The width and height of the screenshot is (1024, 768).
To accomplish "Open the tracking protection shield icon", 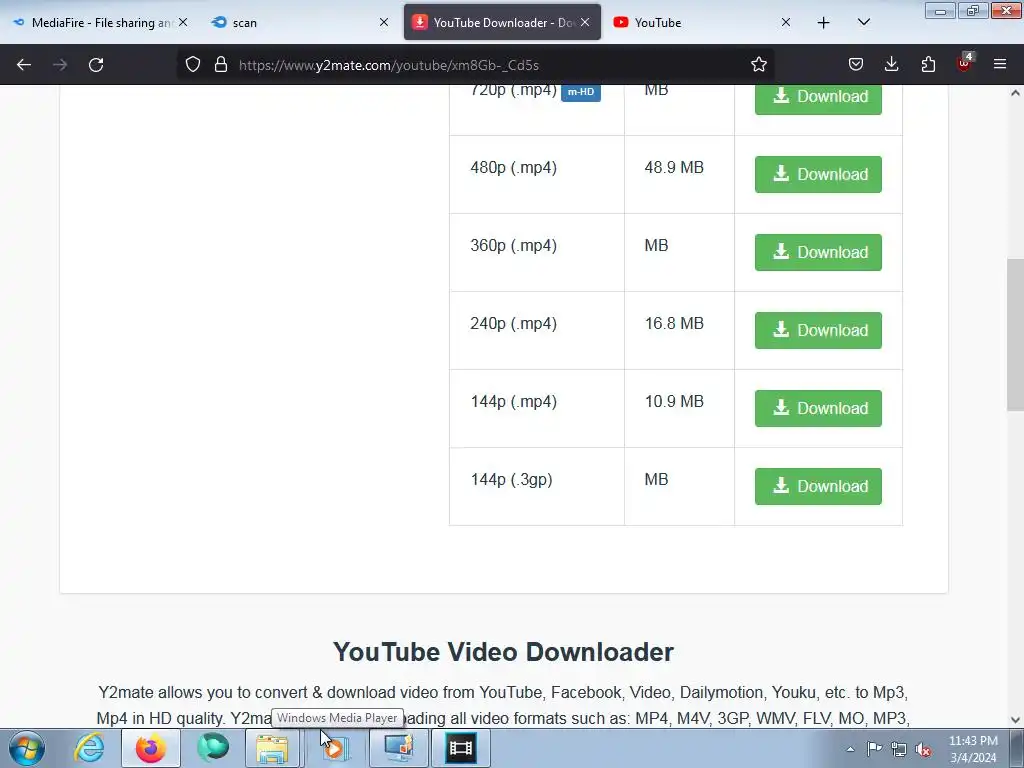I will click(193, 64).
